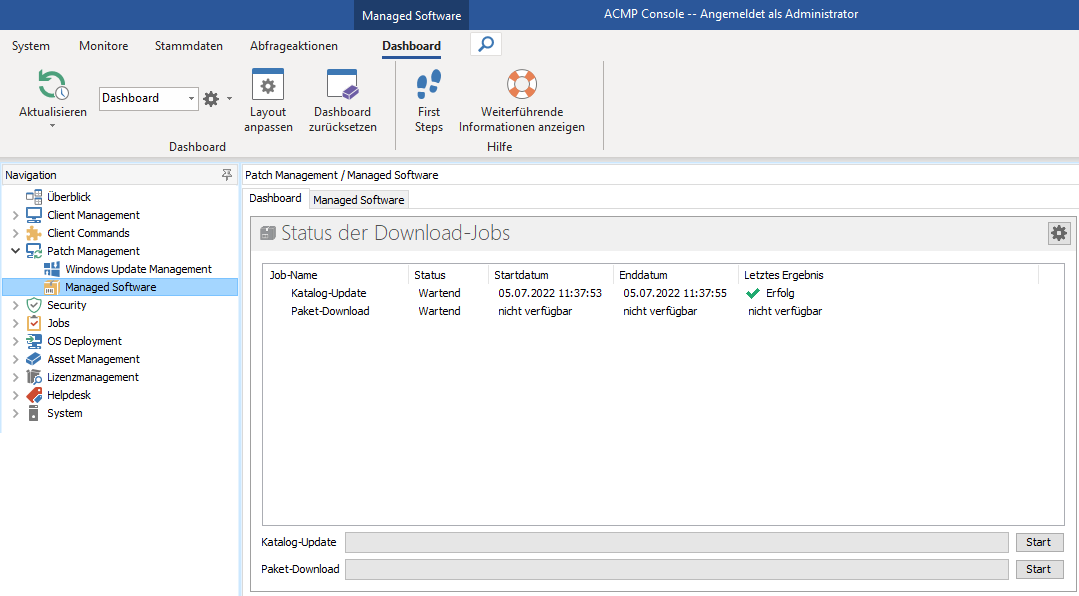Click the Katalog-Update progress bar

[x=676, y=541]
